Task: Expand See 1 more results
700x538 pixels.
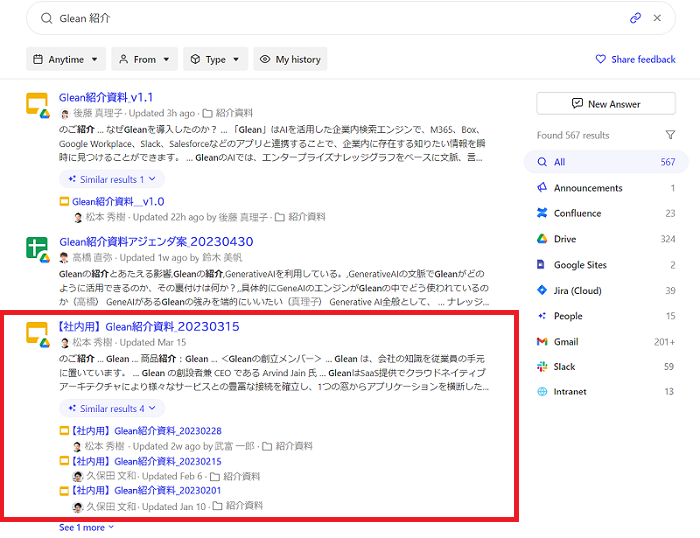Action: coord(86,527)
